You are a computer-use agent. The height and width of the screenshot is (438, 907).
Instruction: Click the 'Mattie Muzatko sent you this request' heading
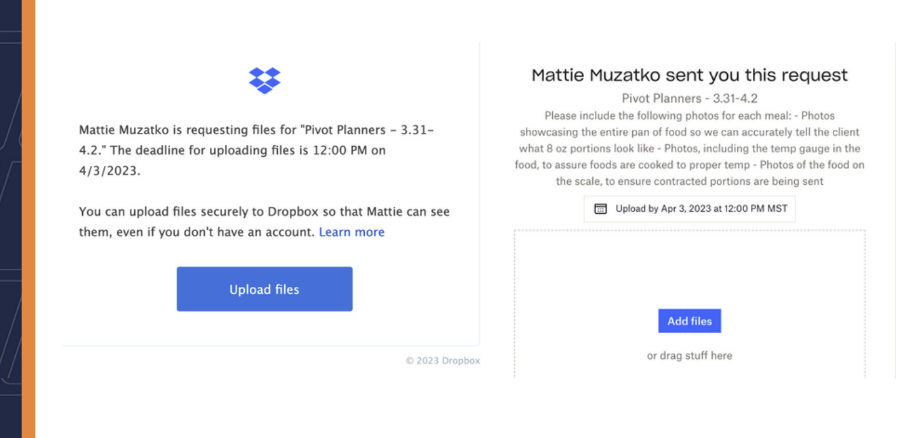[x=689, y=75]
